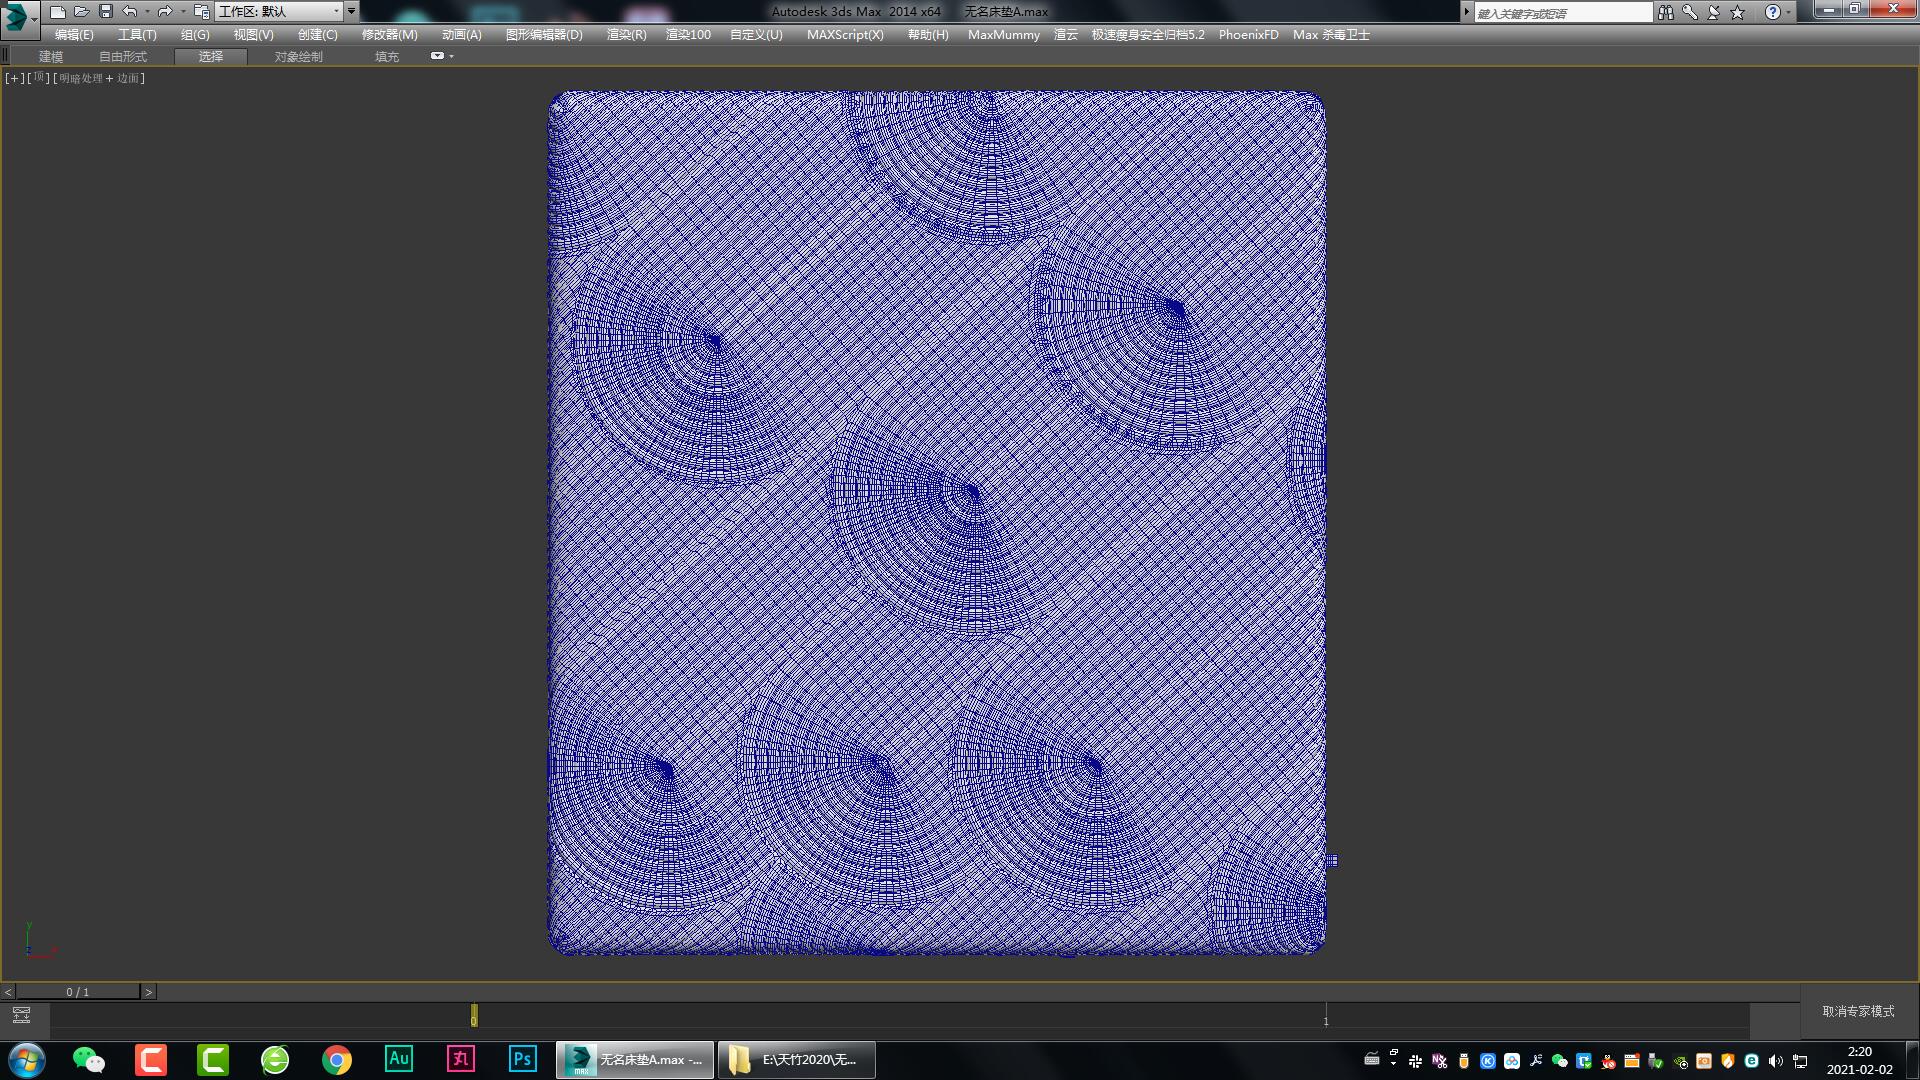Image resolution: width=1920 pixels, height=1080 pixels.
Task: Expand the Help question mark dropdown arrow
Action: pos(1788,12)
